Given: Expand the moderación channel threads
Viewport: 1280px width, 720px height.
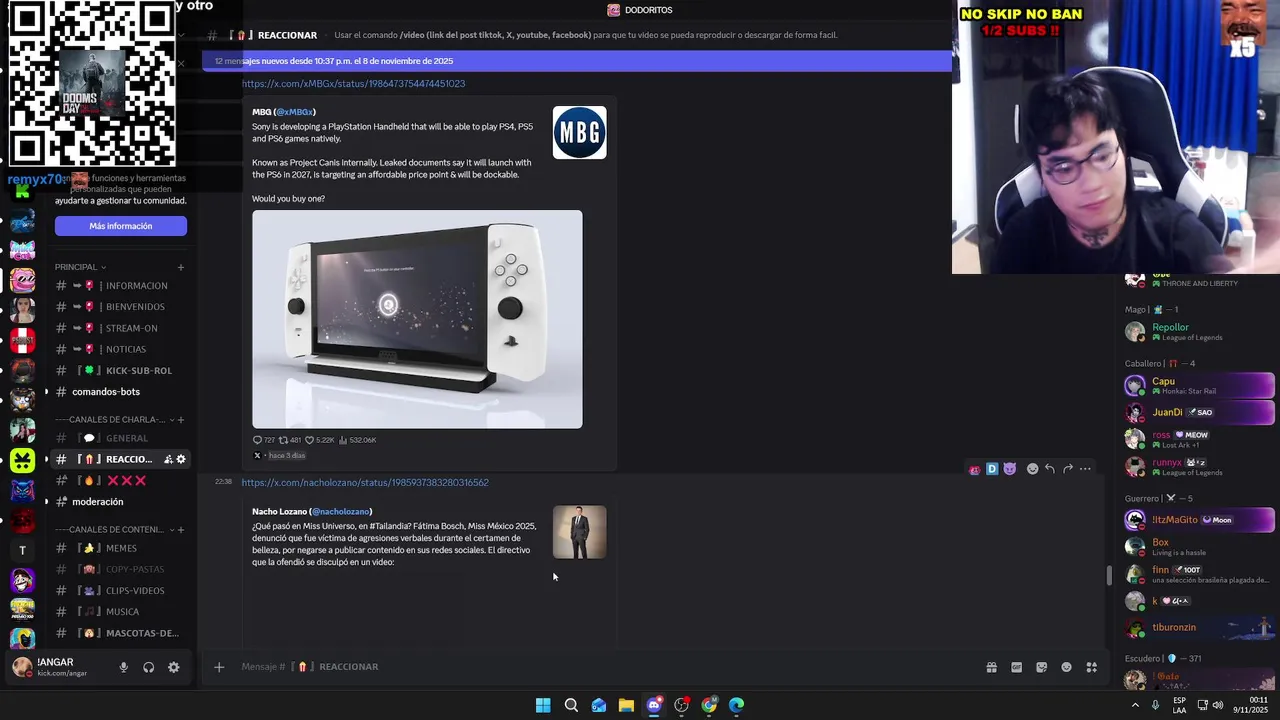Looking at the screenshot, I should pos(46,502).
